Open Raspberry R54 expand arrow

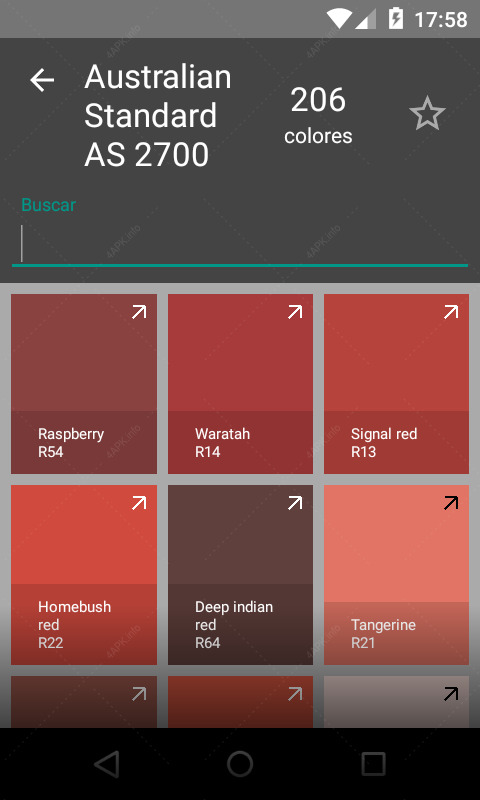click(x=139, y=312)
